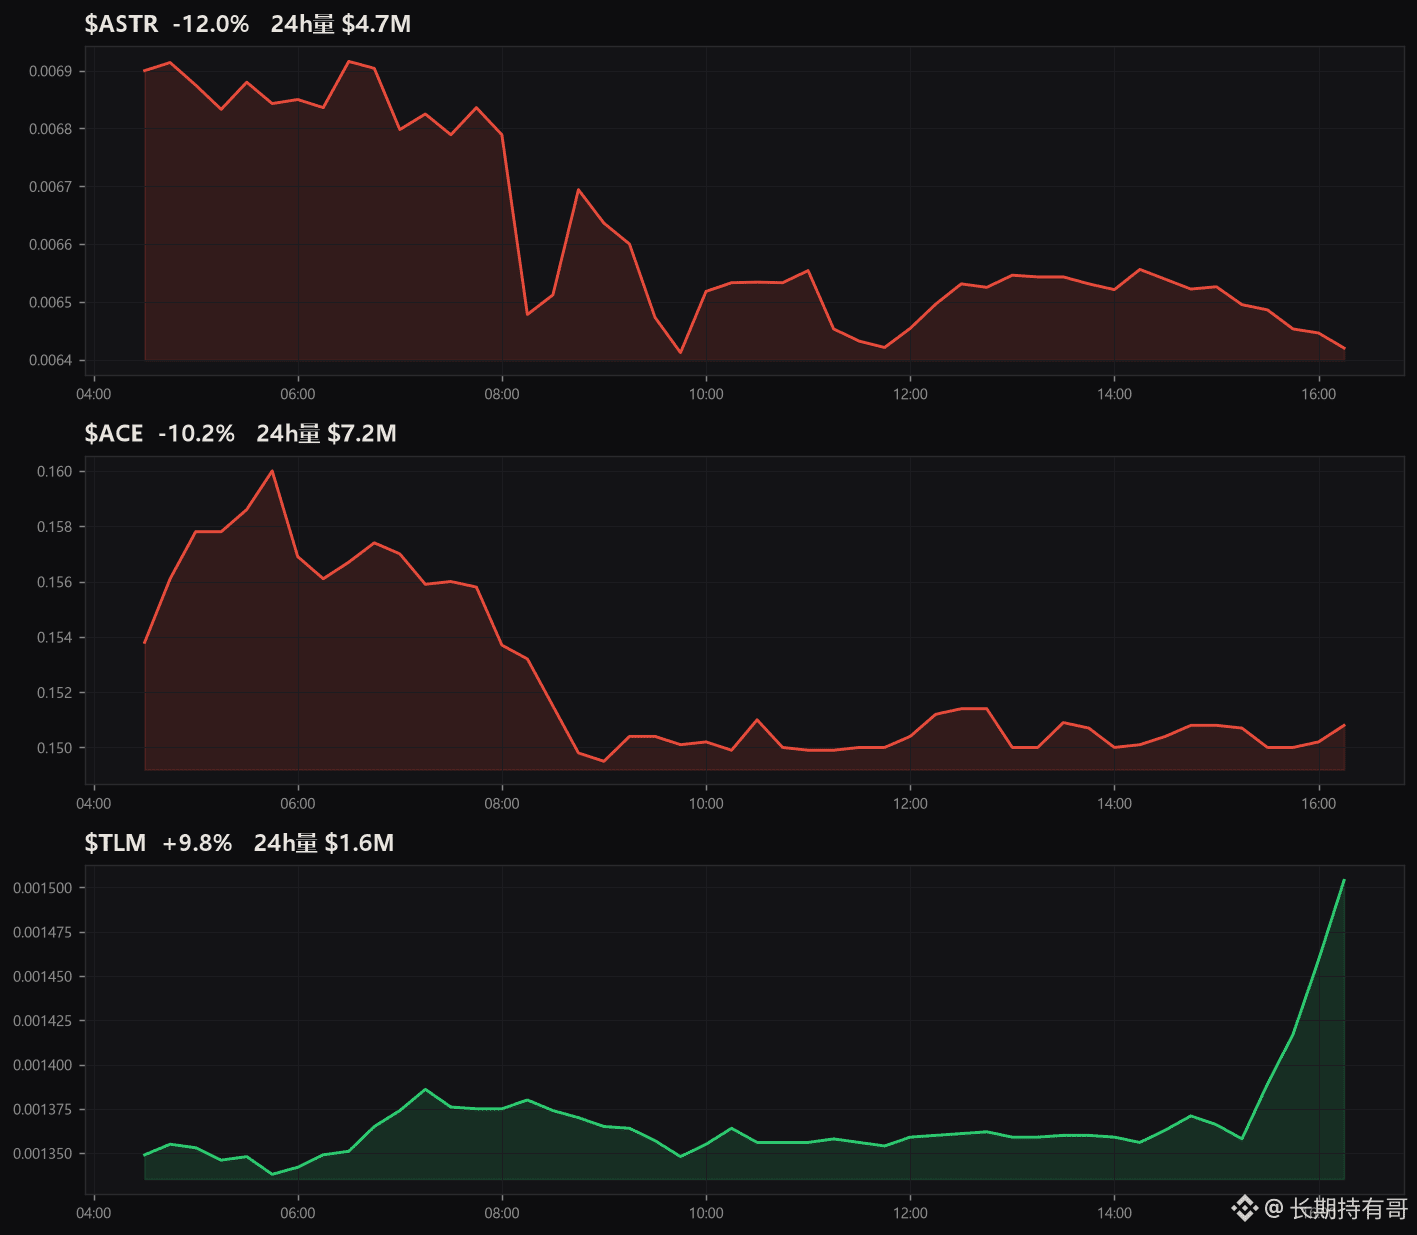Click the 10:00 tick on TLM chart axis
This screenshot has width=1417, height=1235.
pyautogui.click(x=706, y=1213)
